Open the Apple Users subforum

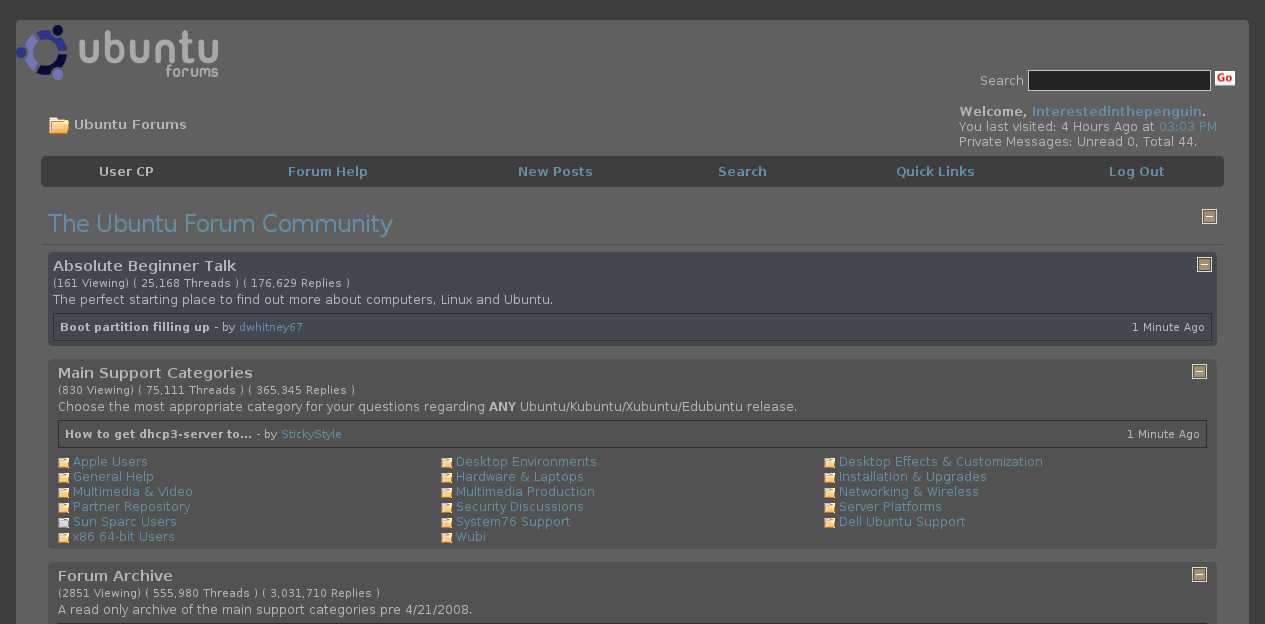pyautogui.click(x=110, y=462)
